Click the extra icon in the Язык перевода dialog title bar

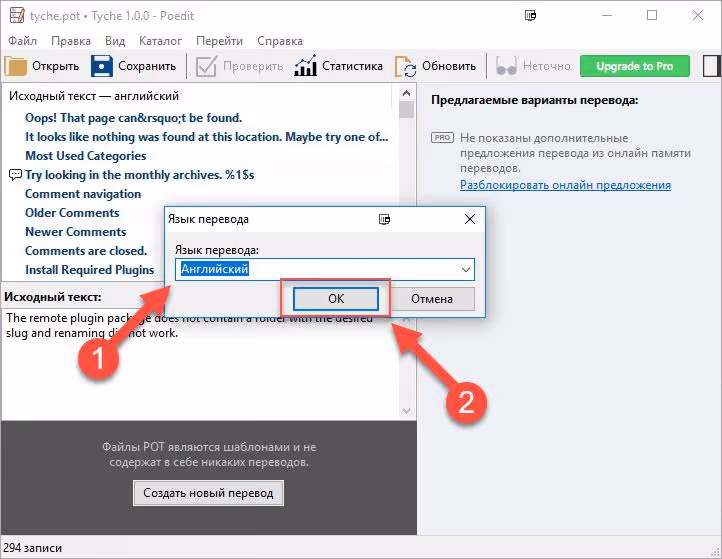pos(384,219)
